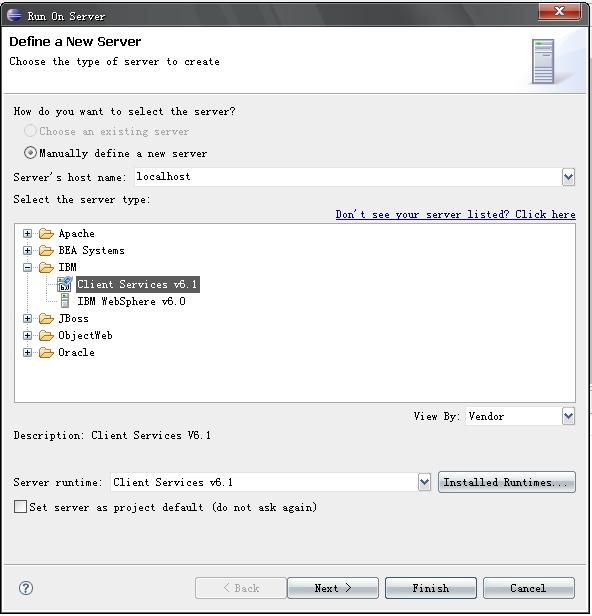
Task: Click the Oracle folder icon
Action: coord(46,352)
